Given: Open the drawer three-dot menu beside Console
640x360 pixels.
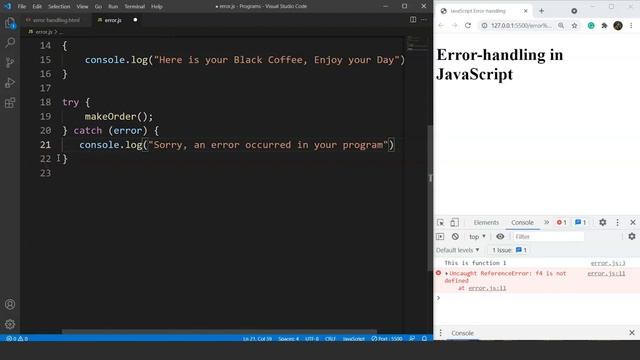Looking at the screenshot, I should [440, 333].
